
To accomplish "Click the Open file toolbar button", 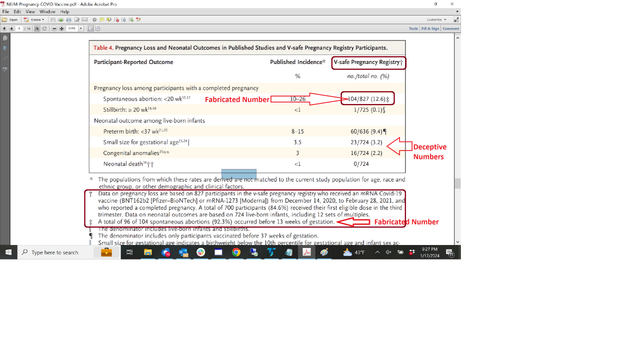I will pos(10,20).
